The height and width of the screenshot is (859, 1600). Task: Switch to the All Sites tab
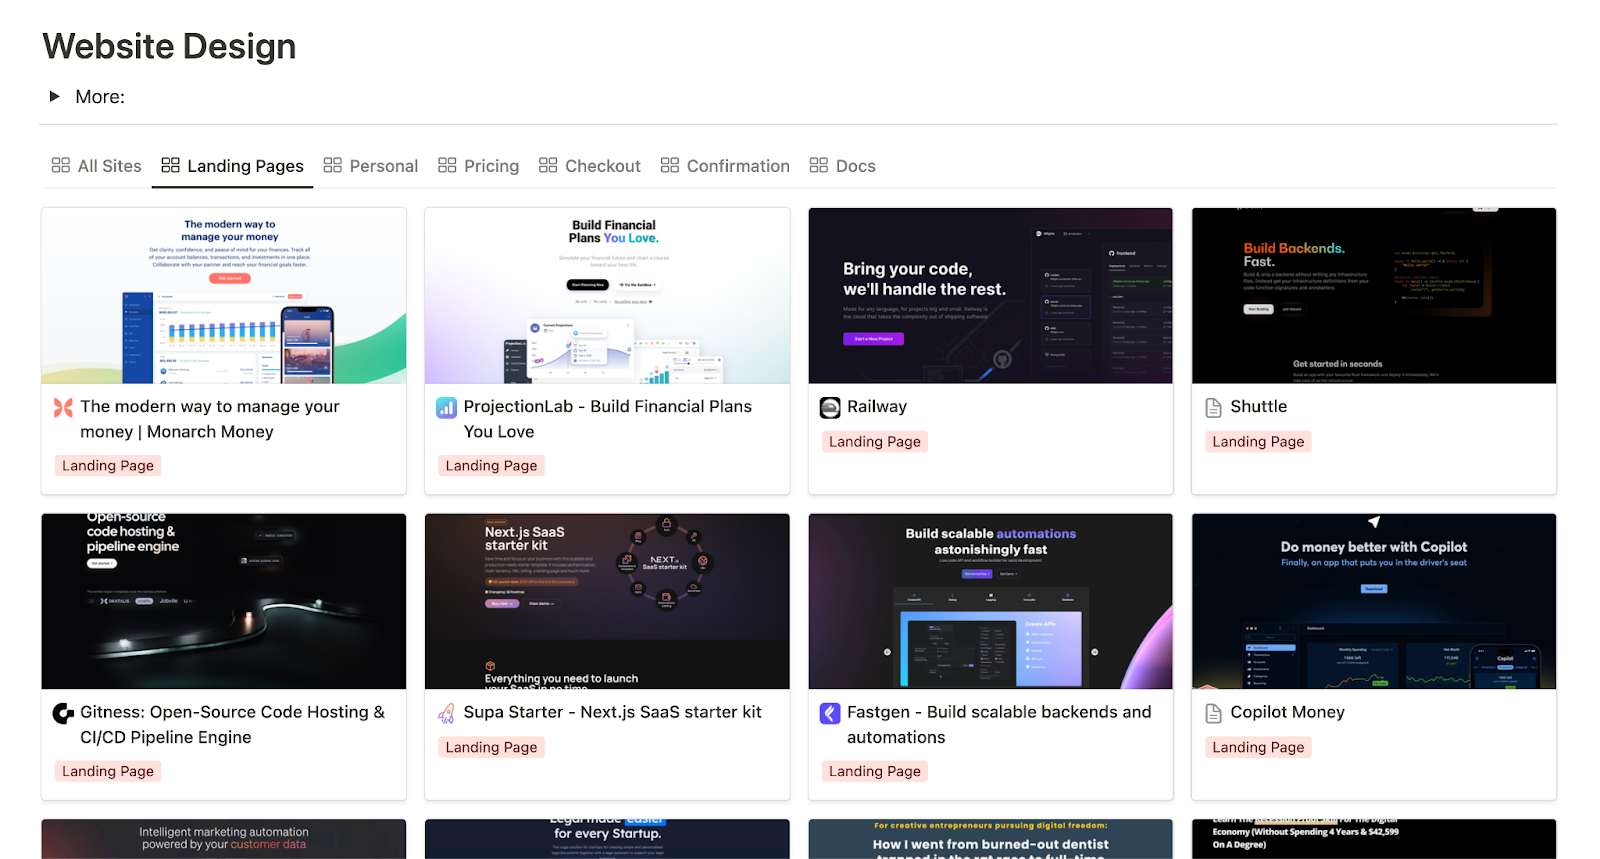click(x=97, y=166)
